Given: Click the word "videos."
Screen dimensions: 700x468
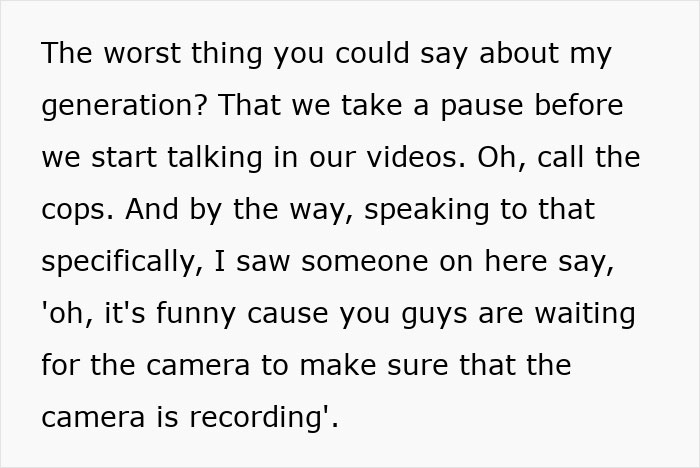Looking at the screenshot, I should coord(416,157).
